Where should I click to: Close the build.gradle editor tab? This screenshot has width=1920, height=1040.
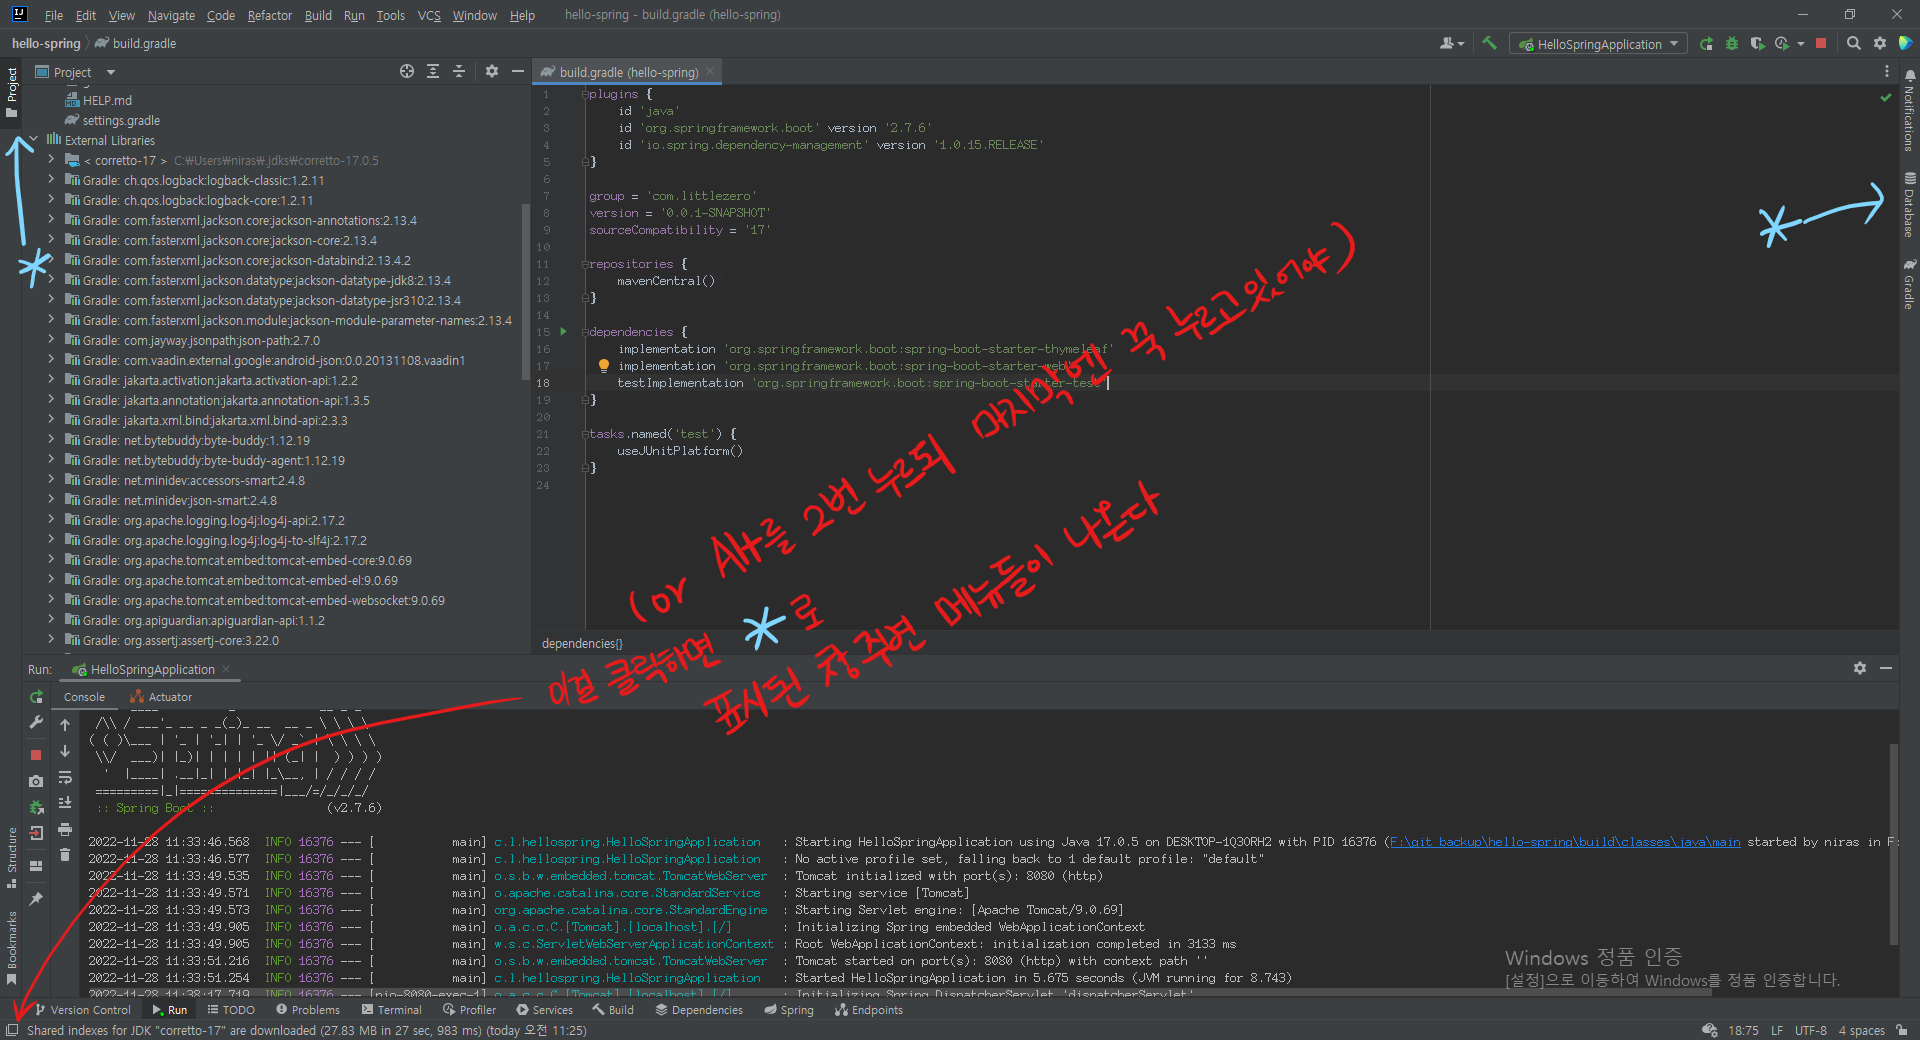click(710, 72)
